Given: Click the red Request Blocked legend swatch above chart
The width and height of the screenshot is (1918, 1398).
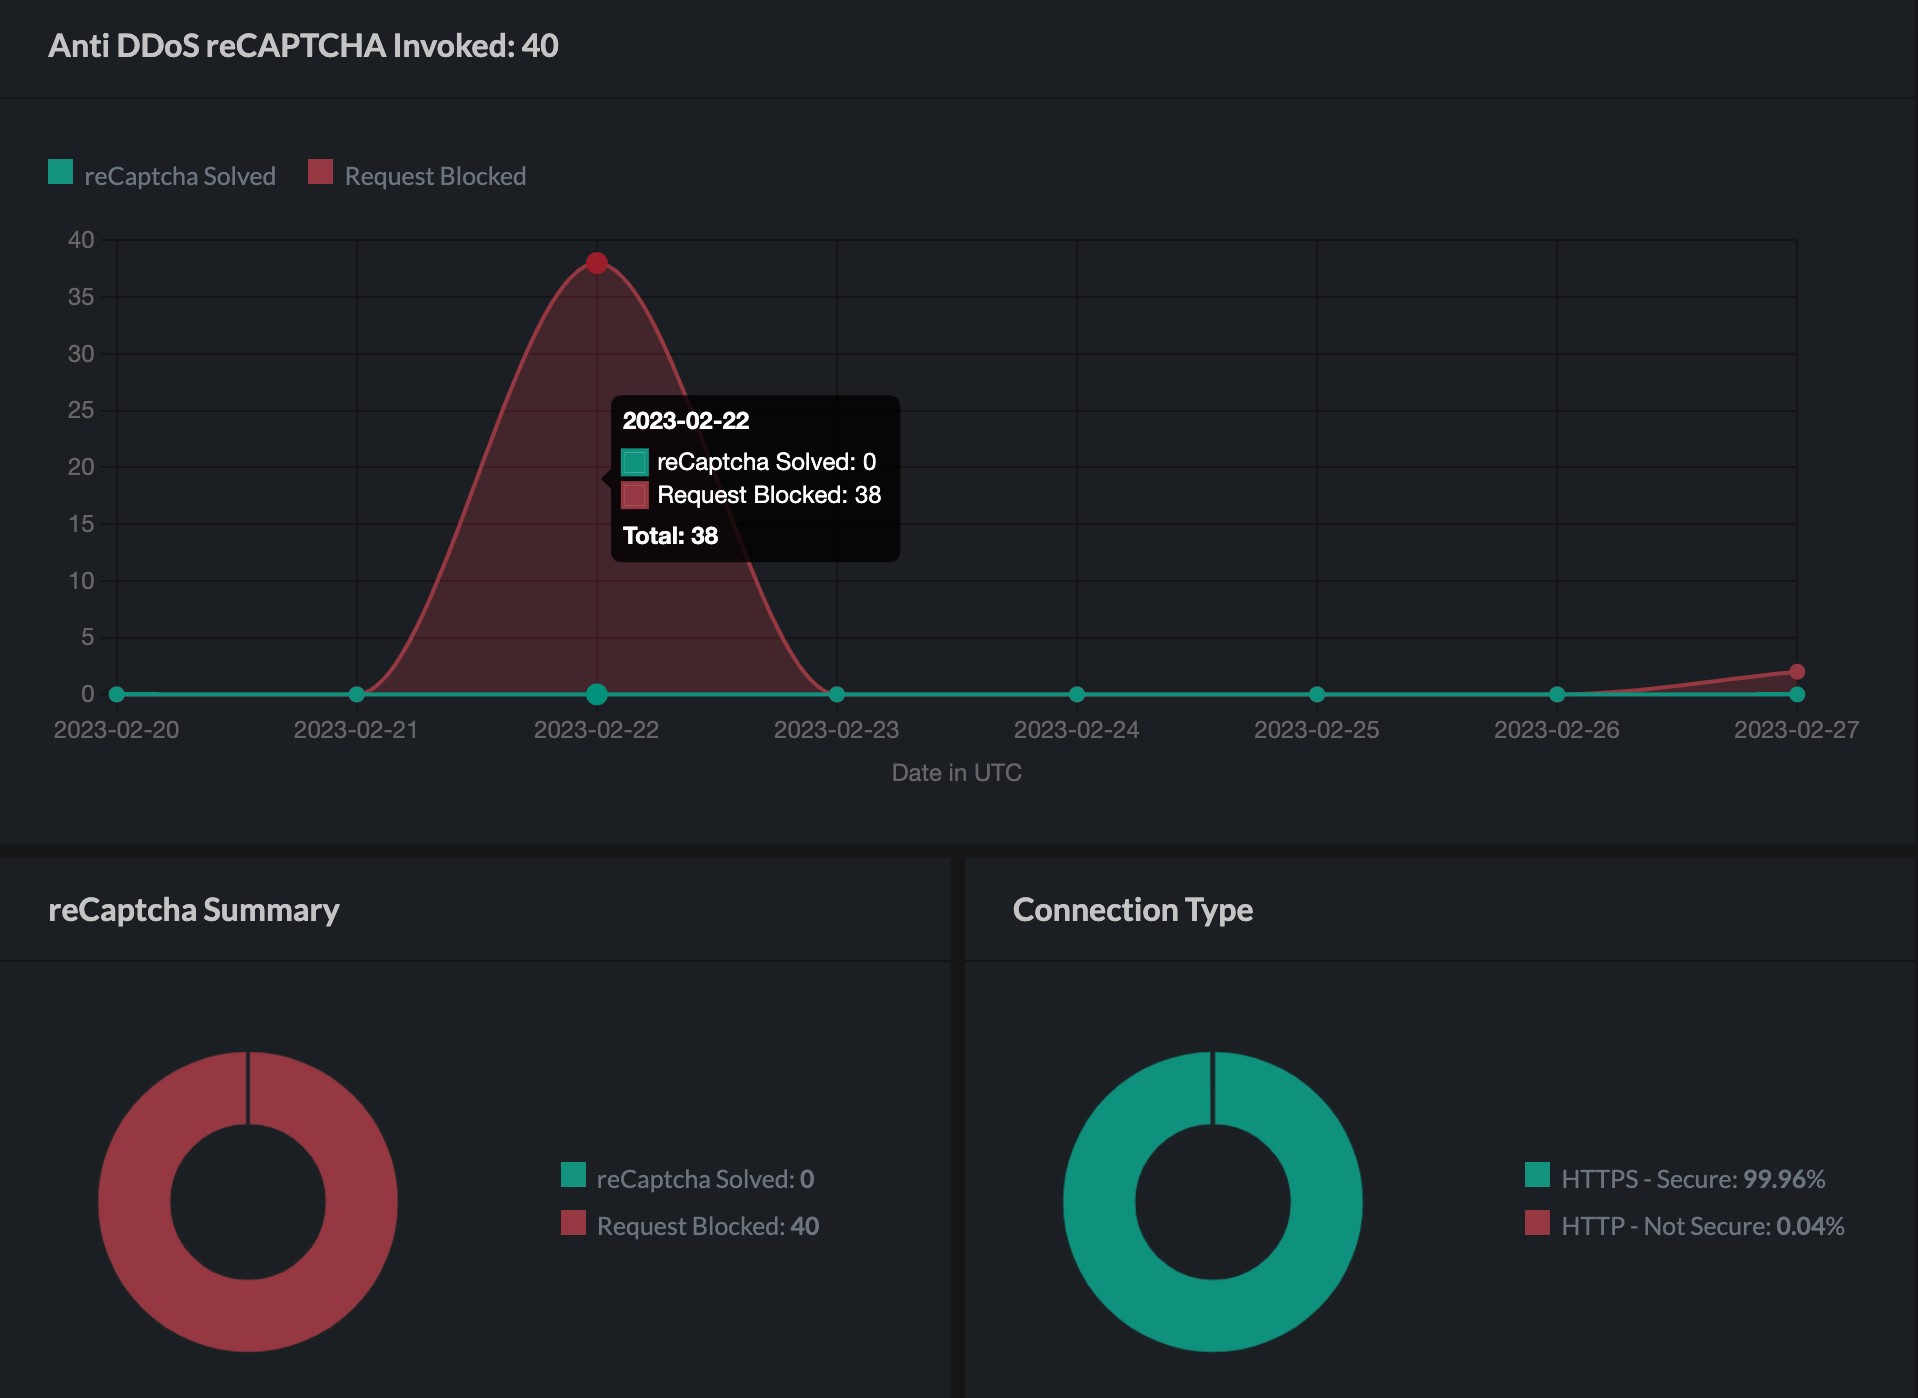Looking at the screenshot, I should click(x=321, y=172).
